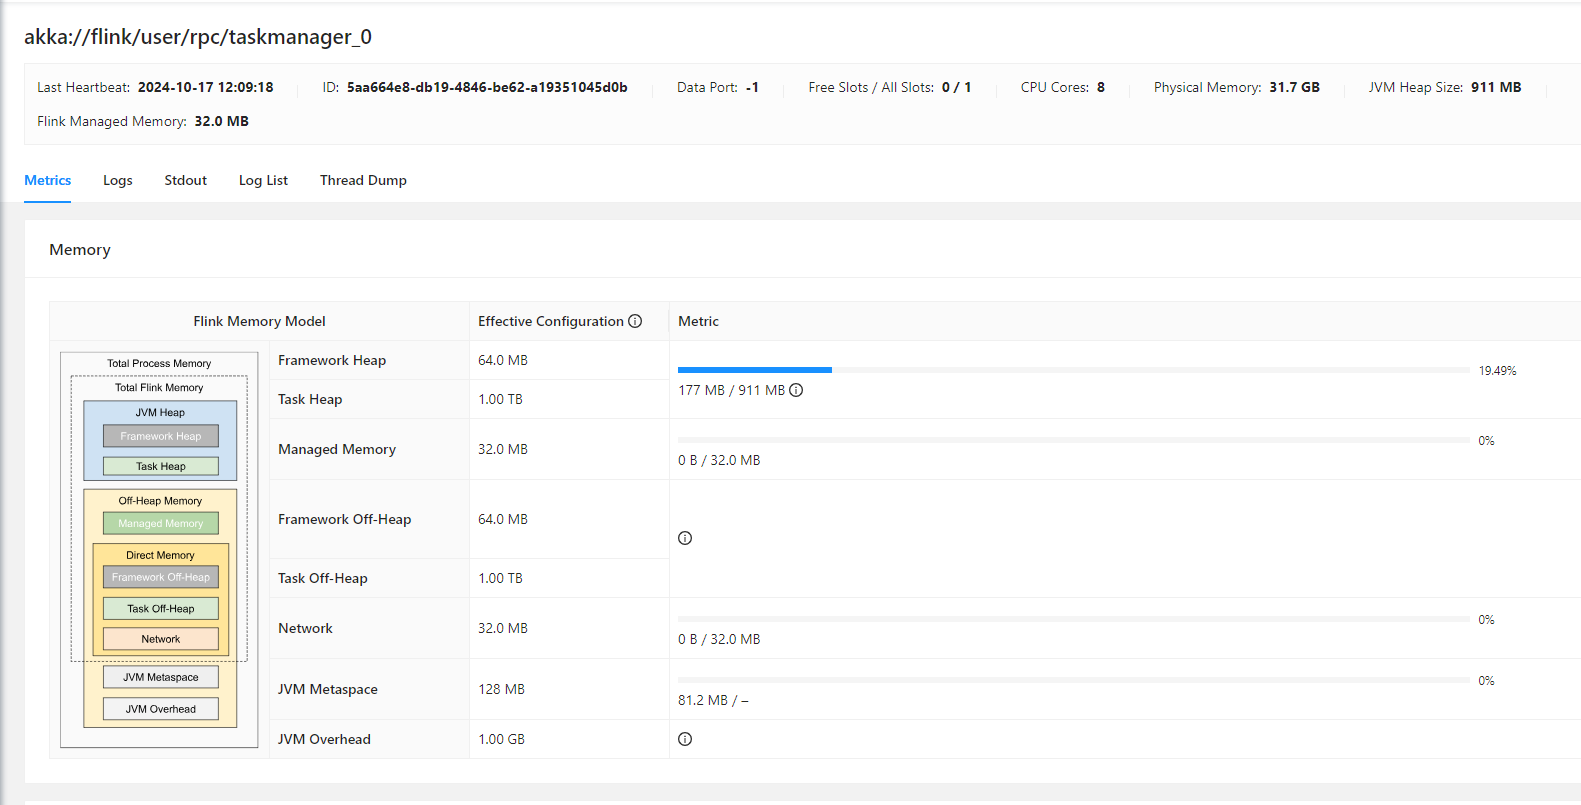Viewport: 1581px width, 805px height.
Task: Click the Data Port value -1
Action: pyautogui.click(x=752, y=87)
